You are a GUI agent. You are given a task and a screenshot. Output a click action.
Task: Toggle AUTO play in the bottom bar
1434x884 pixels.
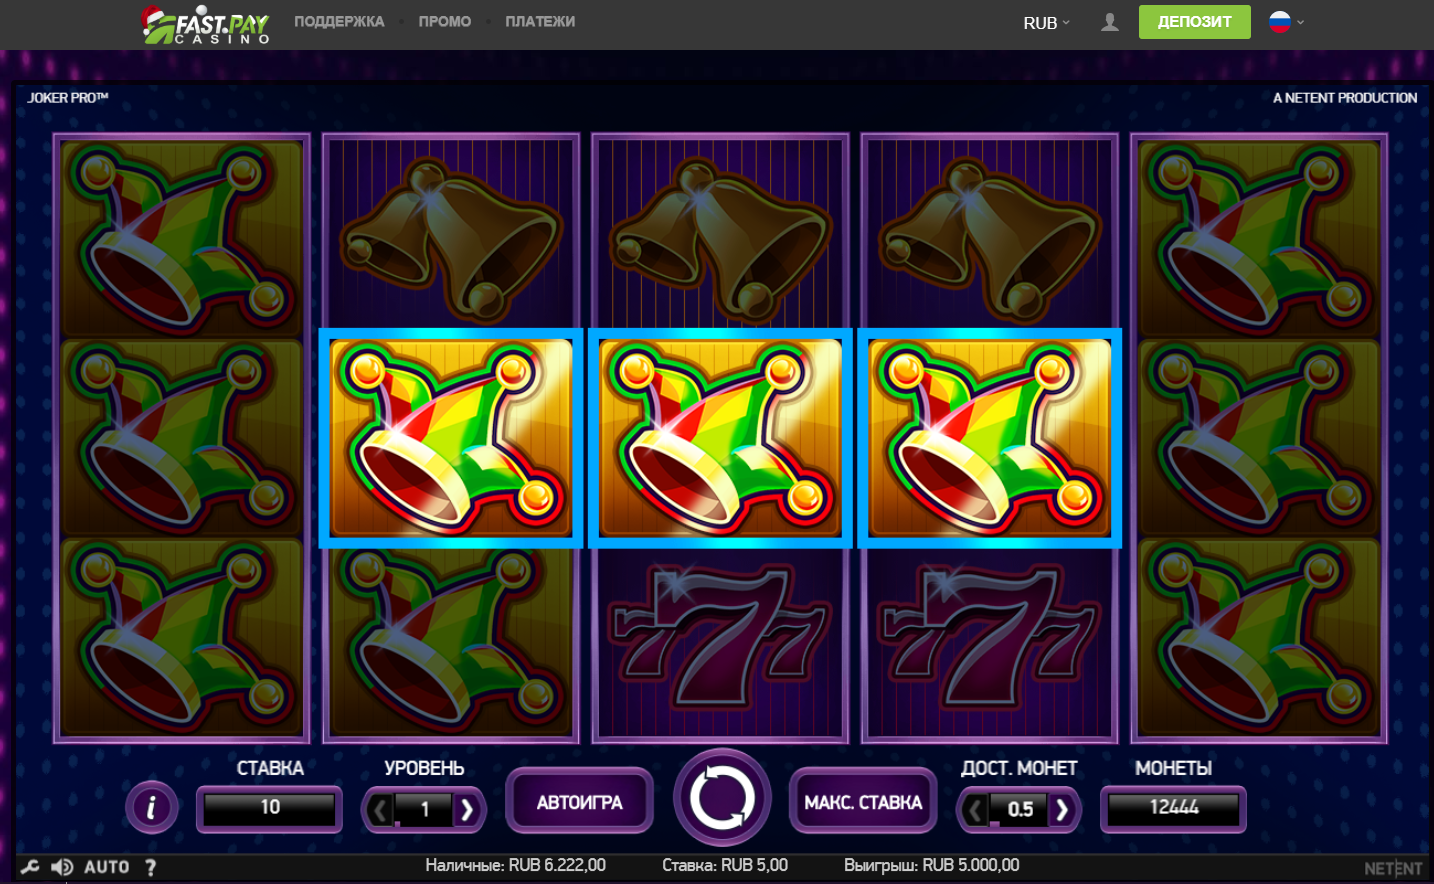[x=107, y=867]
